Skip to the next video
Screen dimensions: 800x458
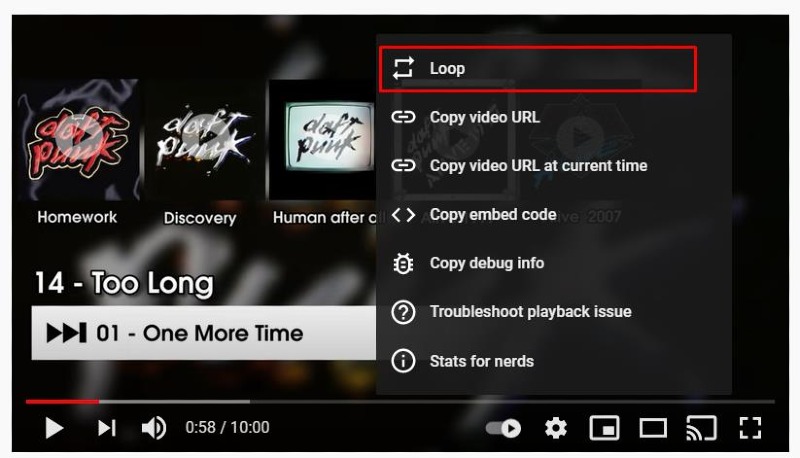point(107,427)
